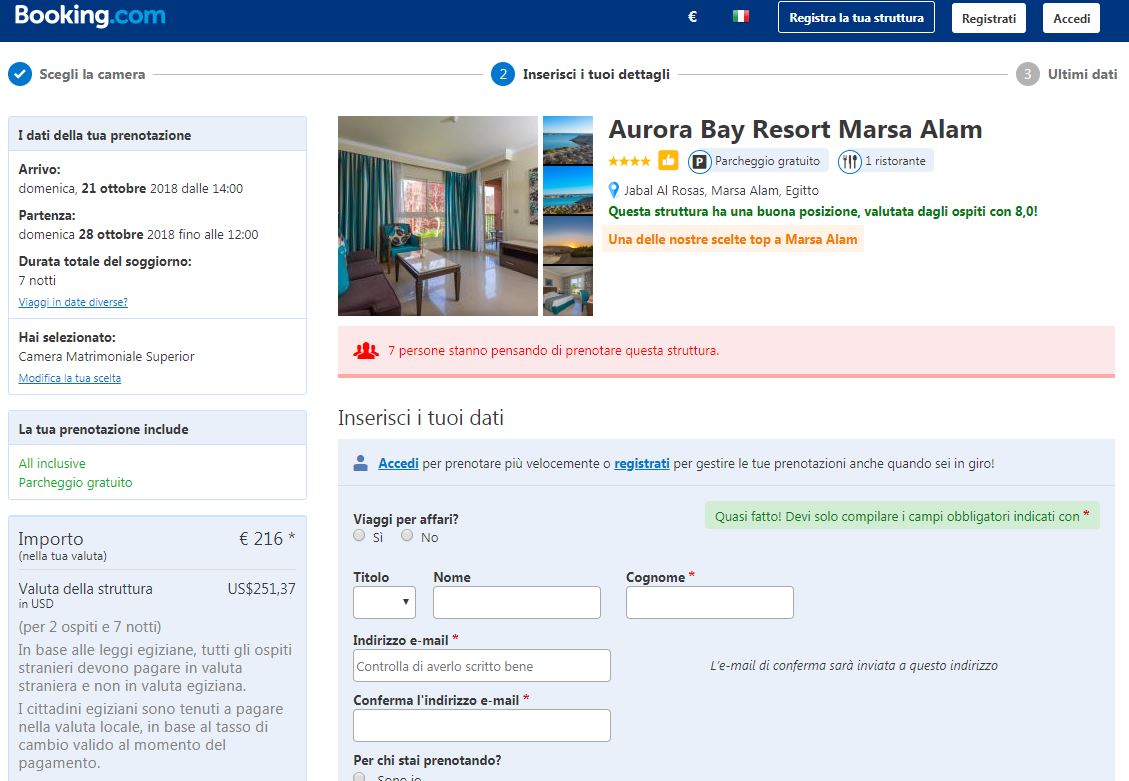Click the free parking P icon
1129x781 pixels.
click(x=699, y=161)
